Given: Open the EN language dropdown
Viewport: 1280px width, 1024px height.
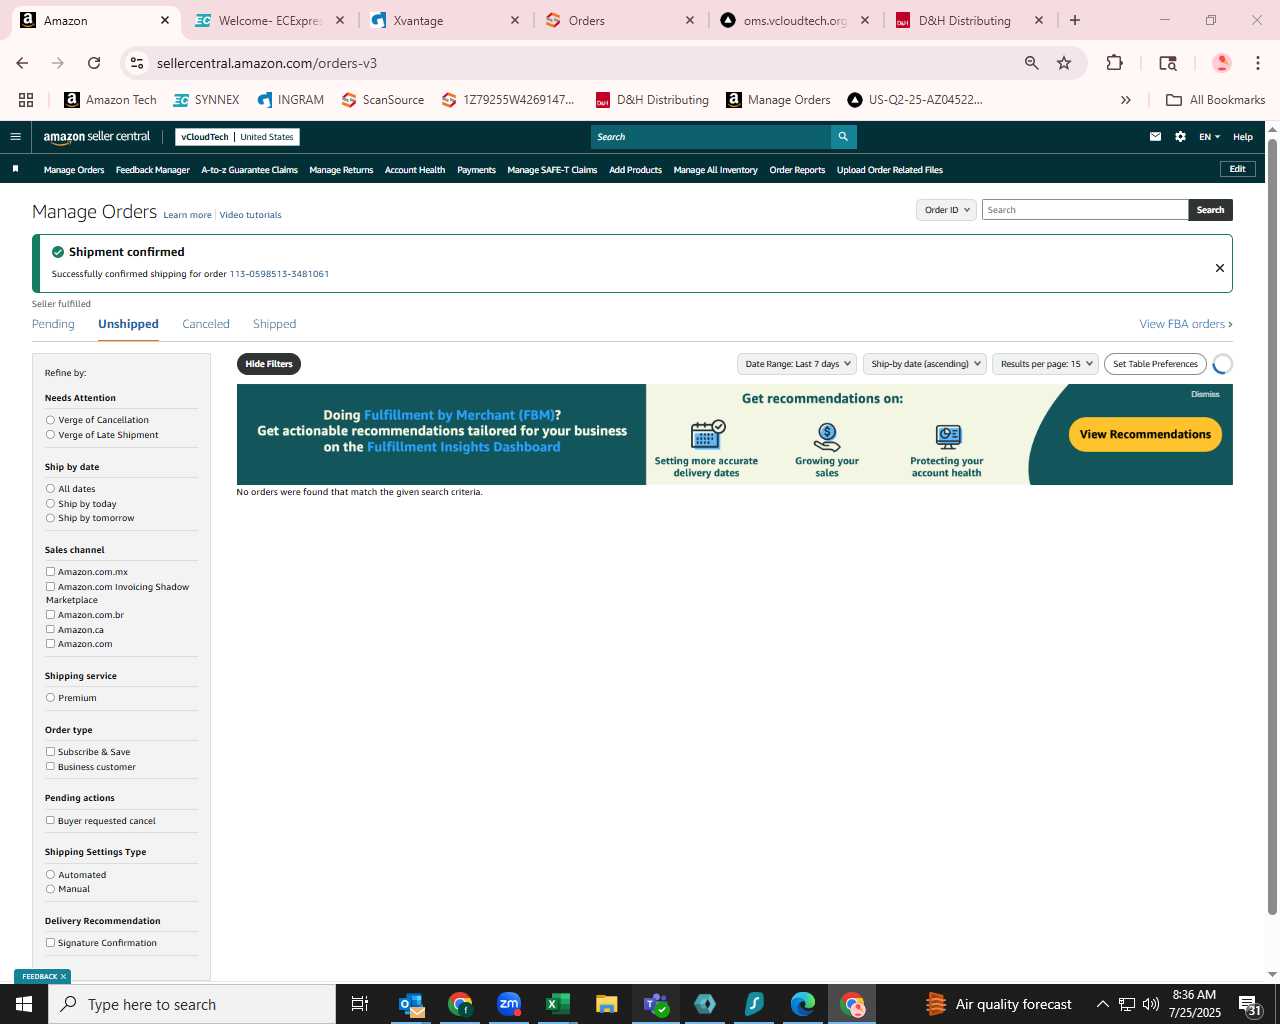Looking at the screenshot, I should click(x=1209, y=137).
